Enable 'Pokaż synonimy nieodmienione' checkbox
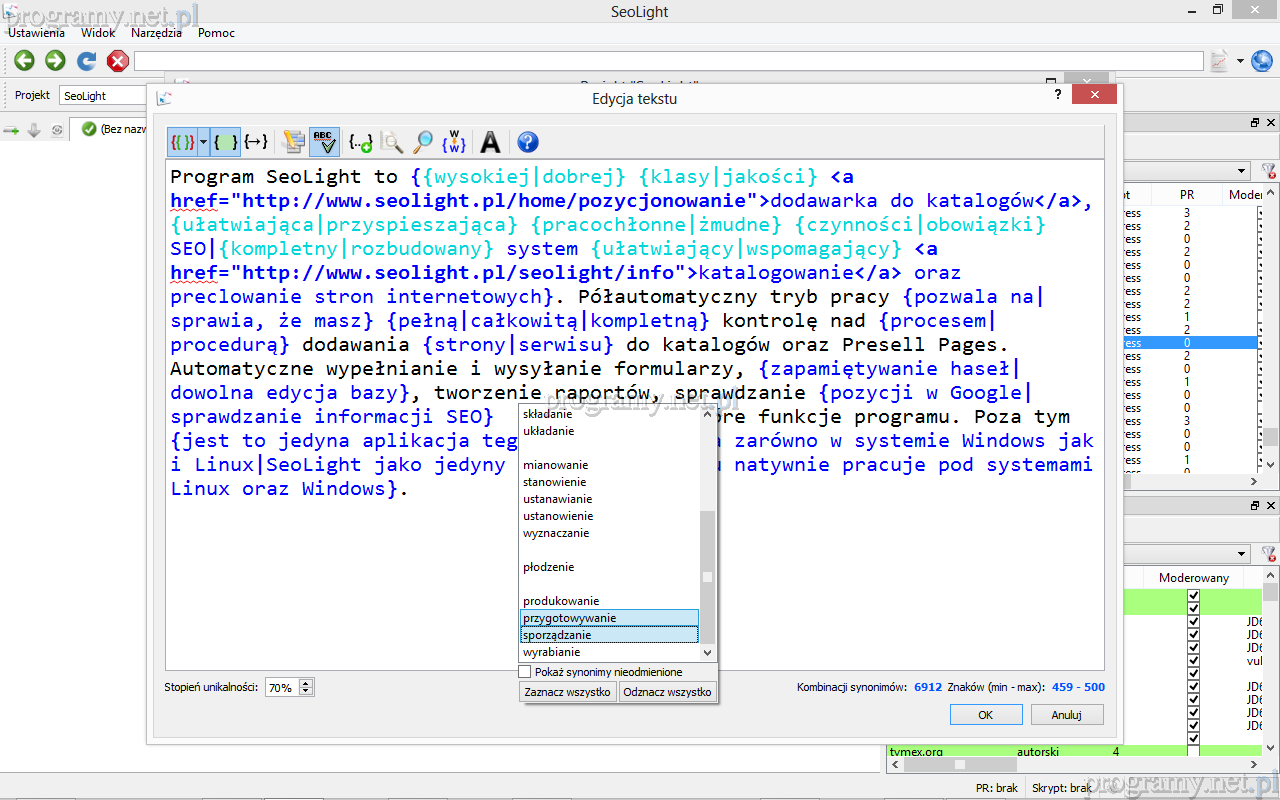 (525, 672)
